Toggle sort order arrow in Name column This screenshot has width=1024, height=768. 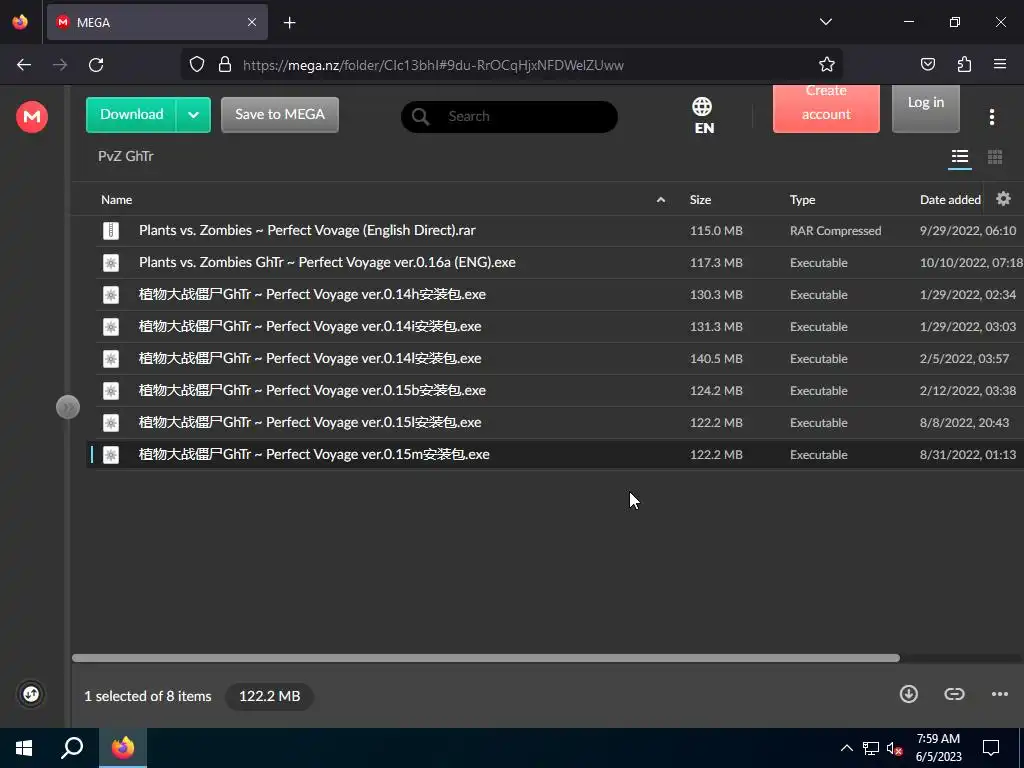coord(661,200)
